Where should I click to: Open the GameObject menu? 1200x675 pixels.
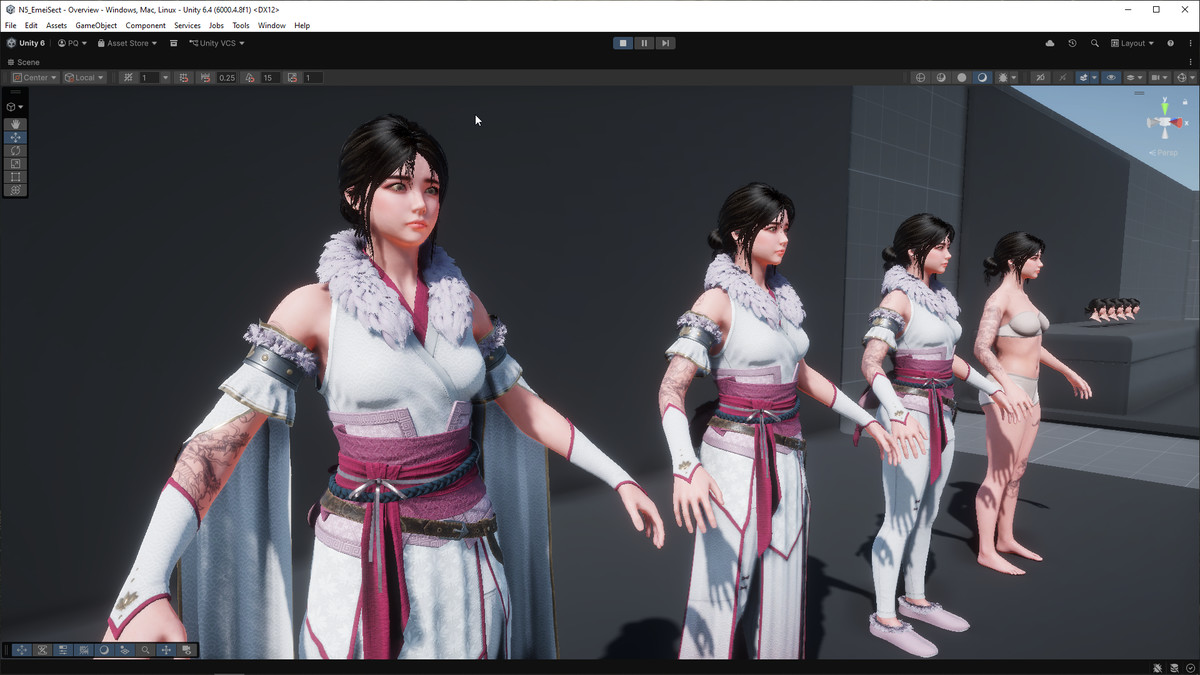click(96, 25)
